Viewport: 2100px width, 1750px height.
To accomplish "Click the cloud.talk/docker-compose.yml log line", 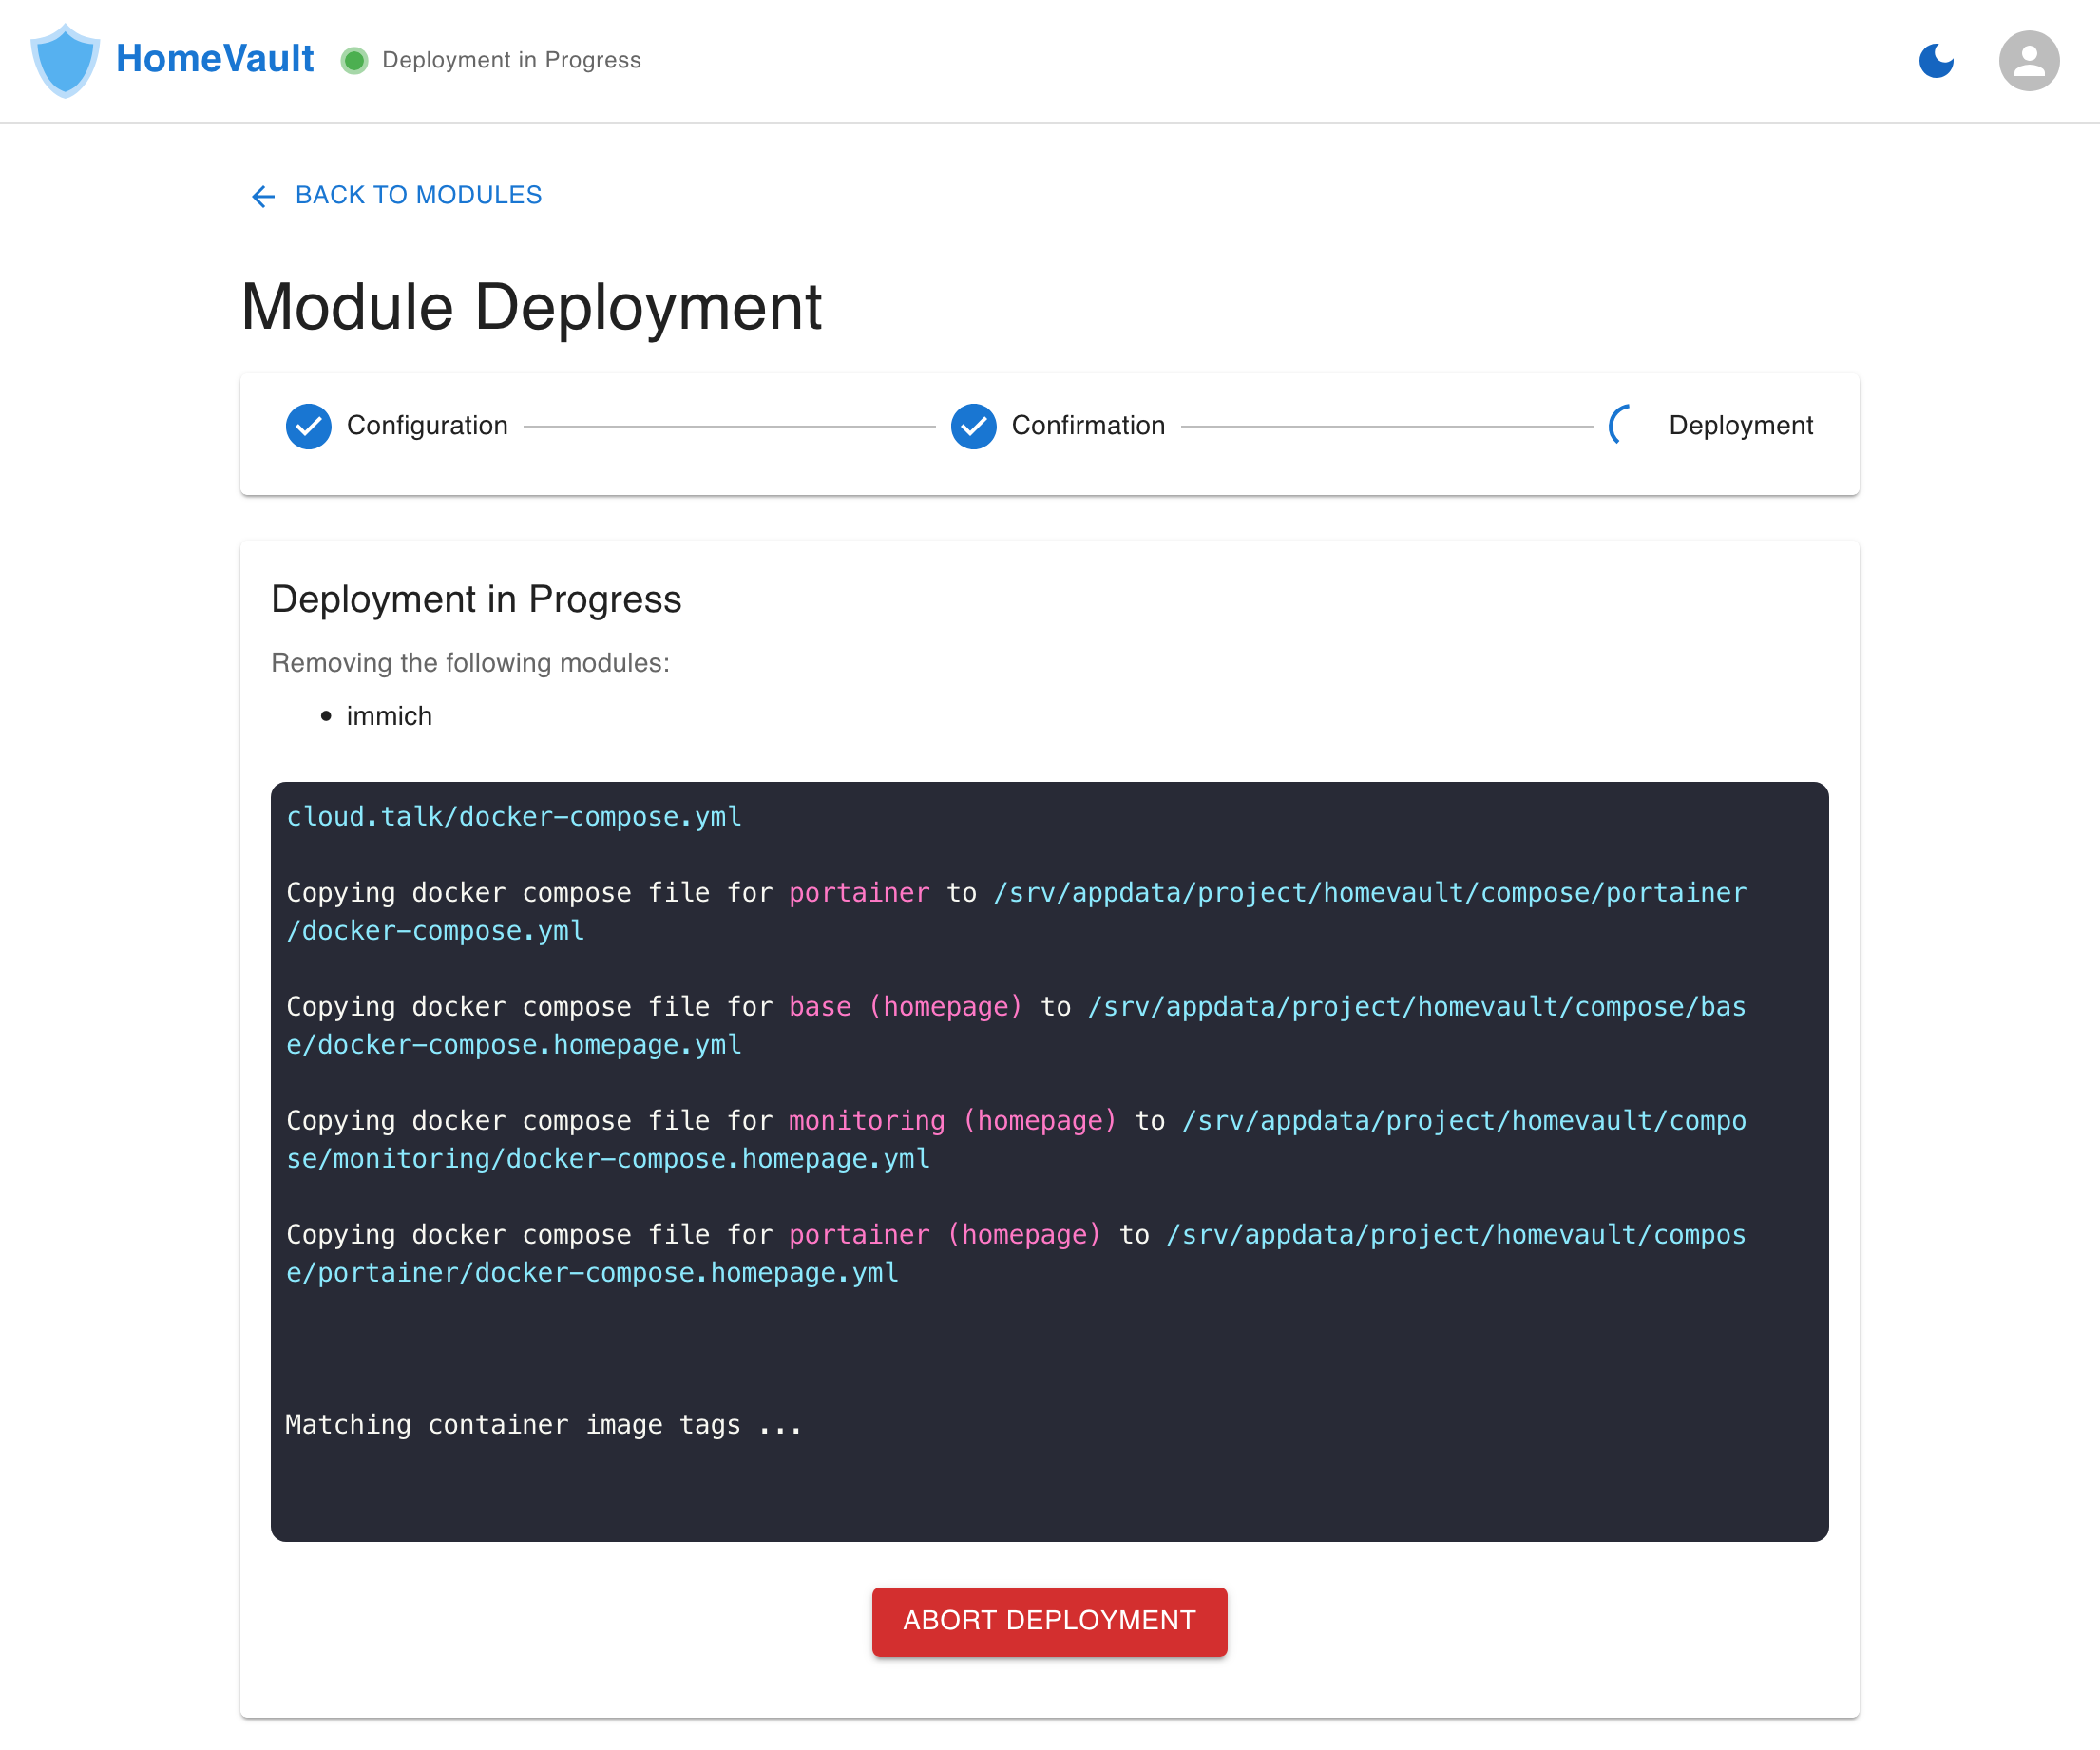I will [x=514, y=816].
